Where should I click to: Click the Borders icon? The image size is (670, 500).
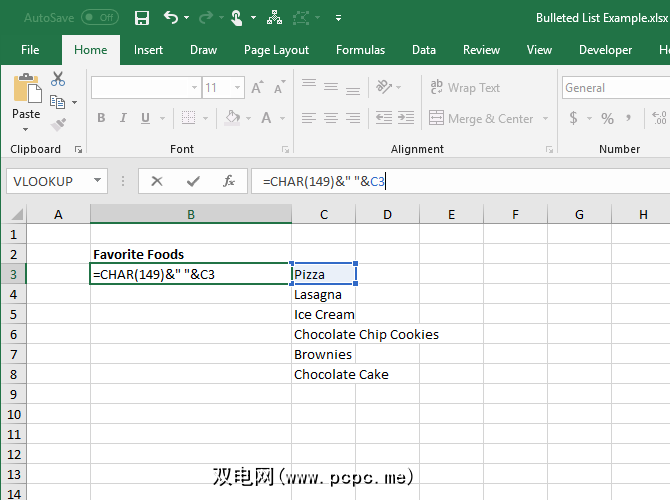(188, 118)
